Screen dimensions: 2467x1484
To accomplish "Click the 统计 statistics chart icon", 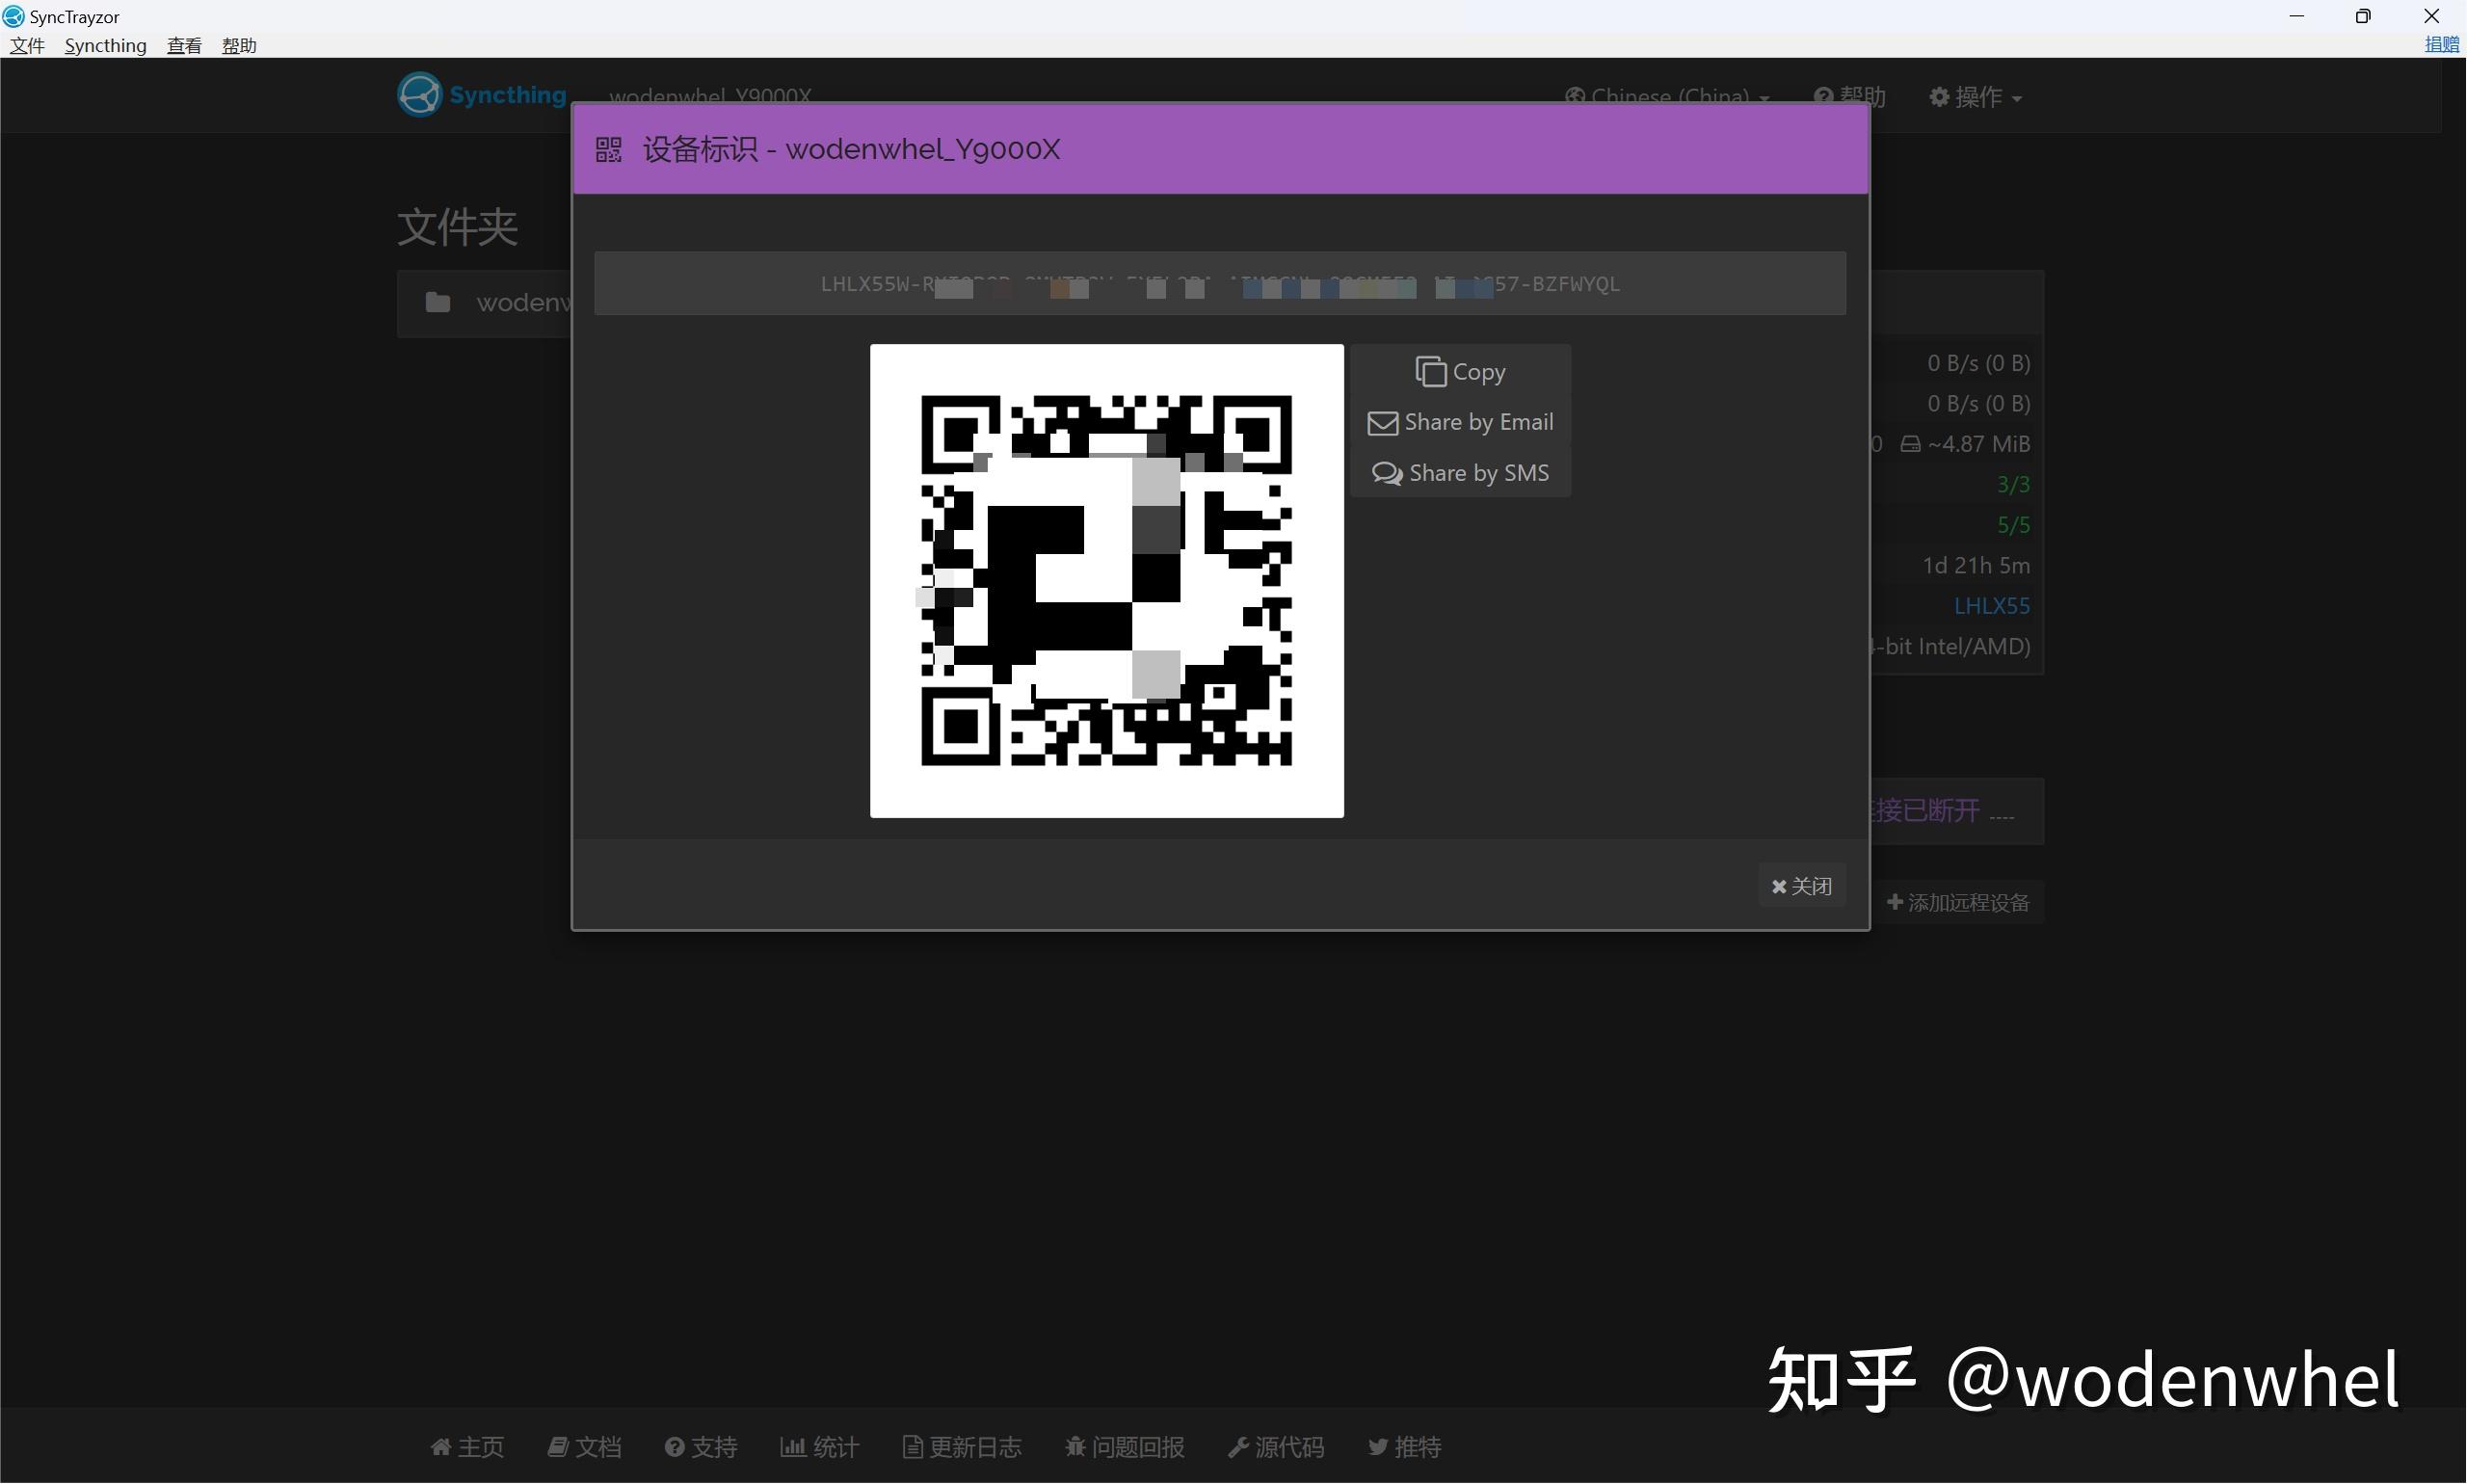I will coord(793,1446).
